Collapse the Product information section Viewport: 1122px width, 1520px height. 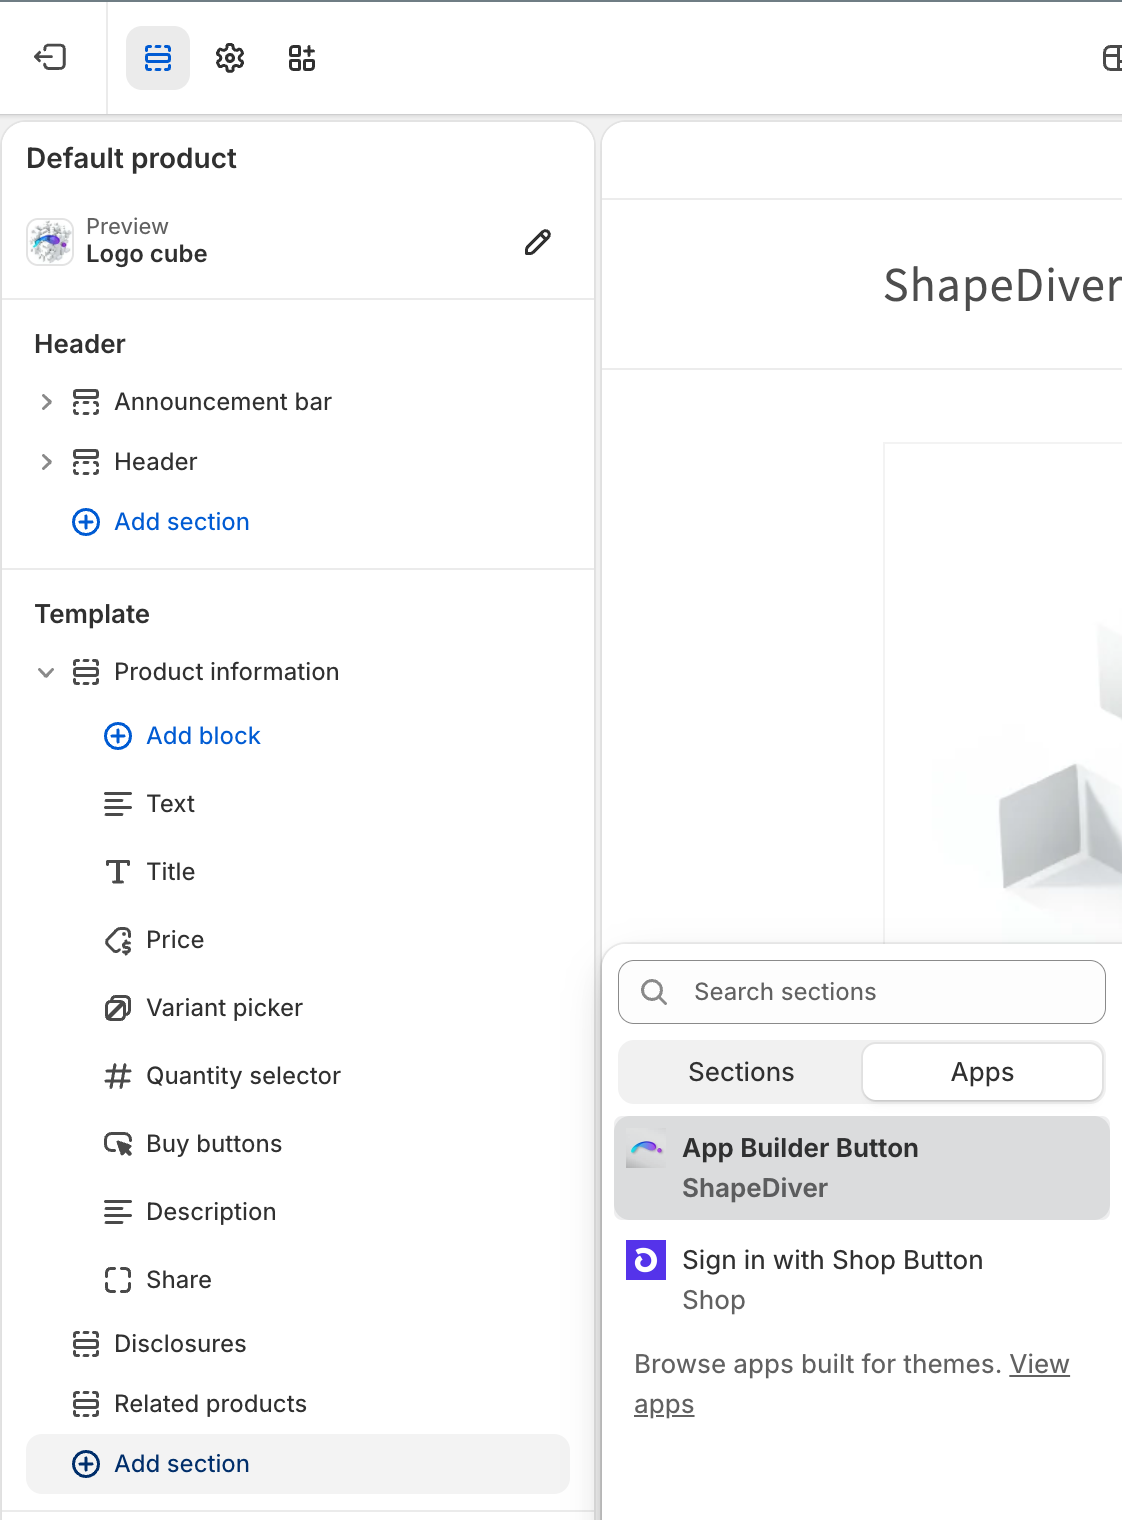click(46, 672)
